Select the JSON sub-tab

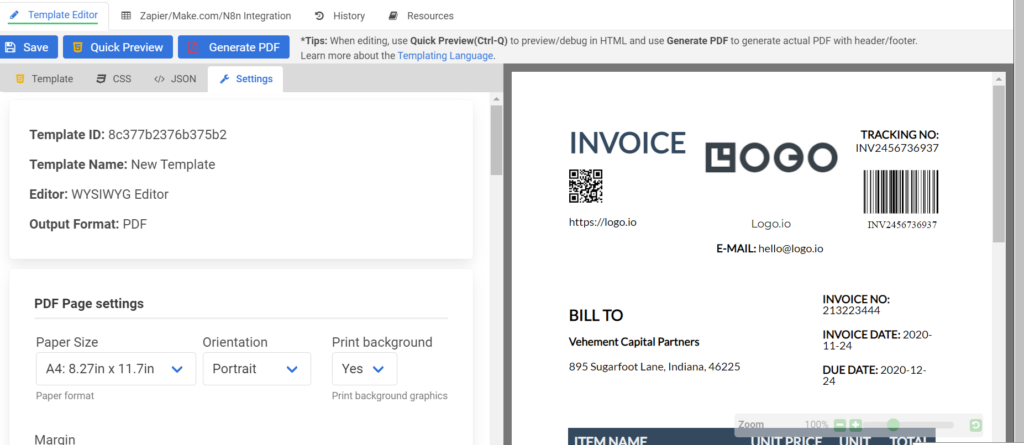[175, 79]
